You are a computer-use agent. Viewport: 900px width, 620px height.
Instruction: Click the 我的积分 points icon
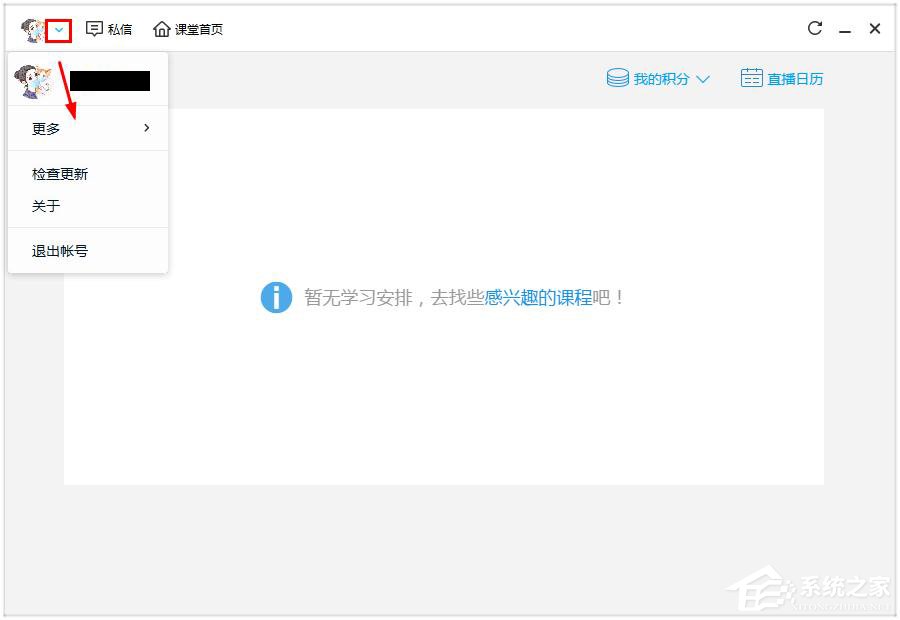click(615, 77)
